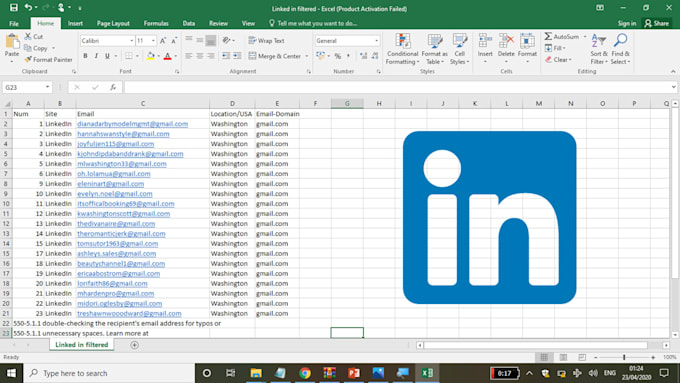Click the horizontal scrollbar track
The height and width of the screenshot is (383, 680).
[535, 345]
